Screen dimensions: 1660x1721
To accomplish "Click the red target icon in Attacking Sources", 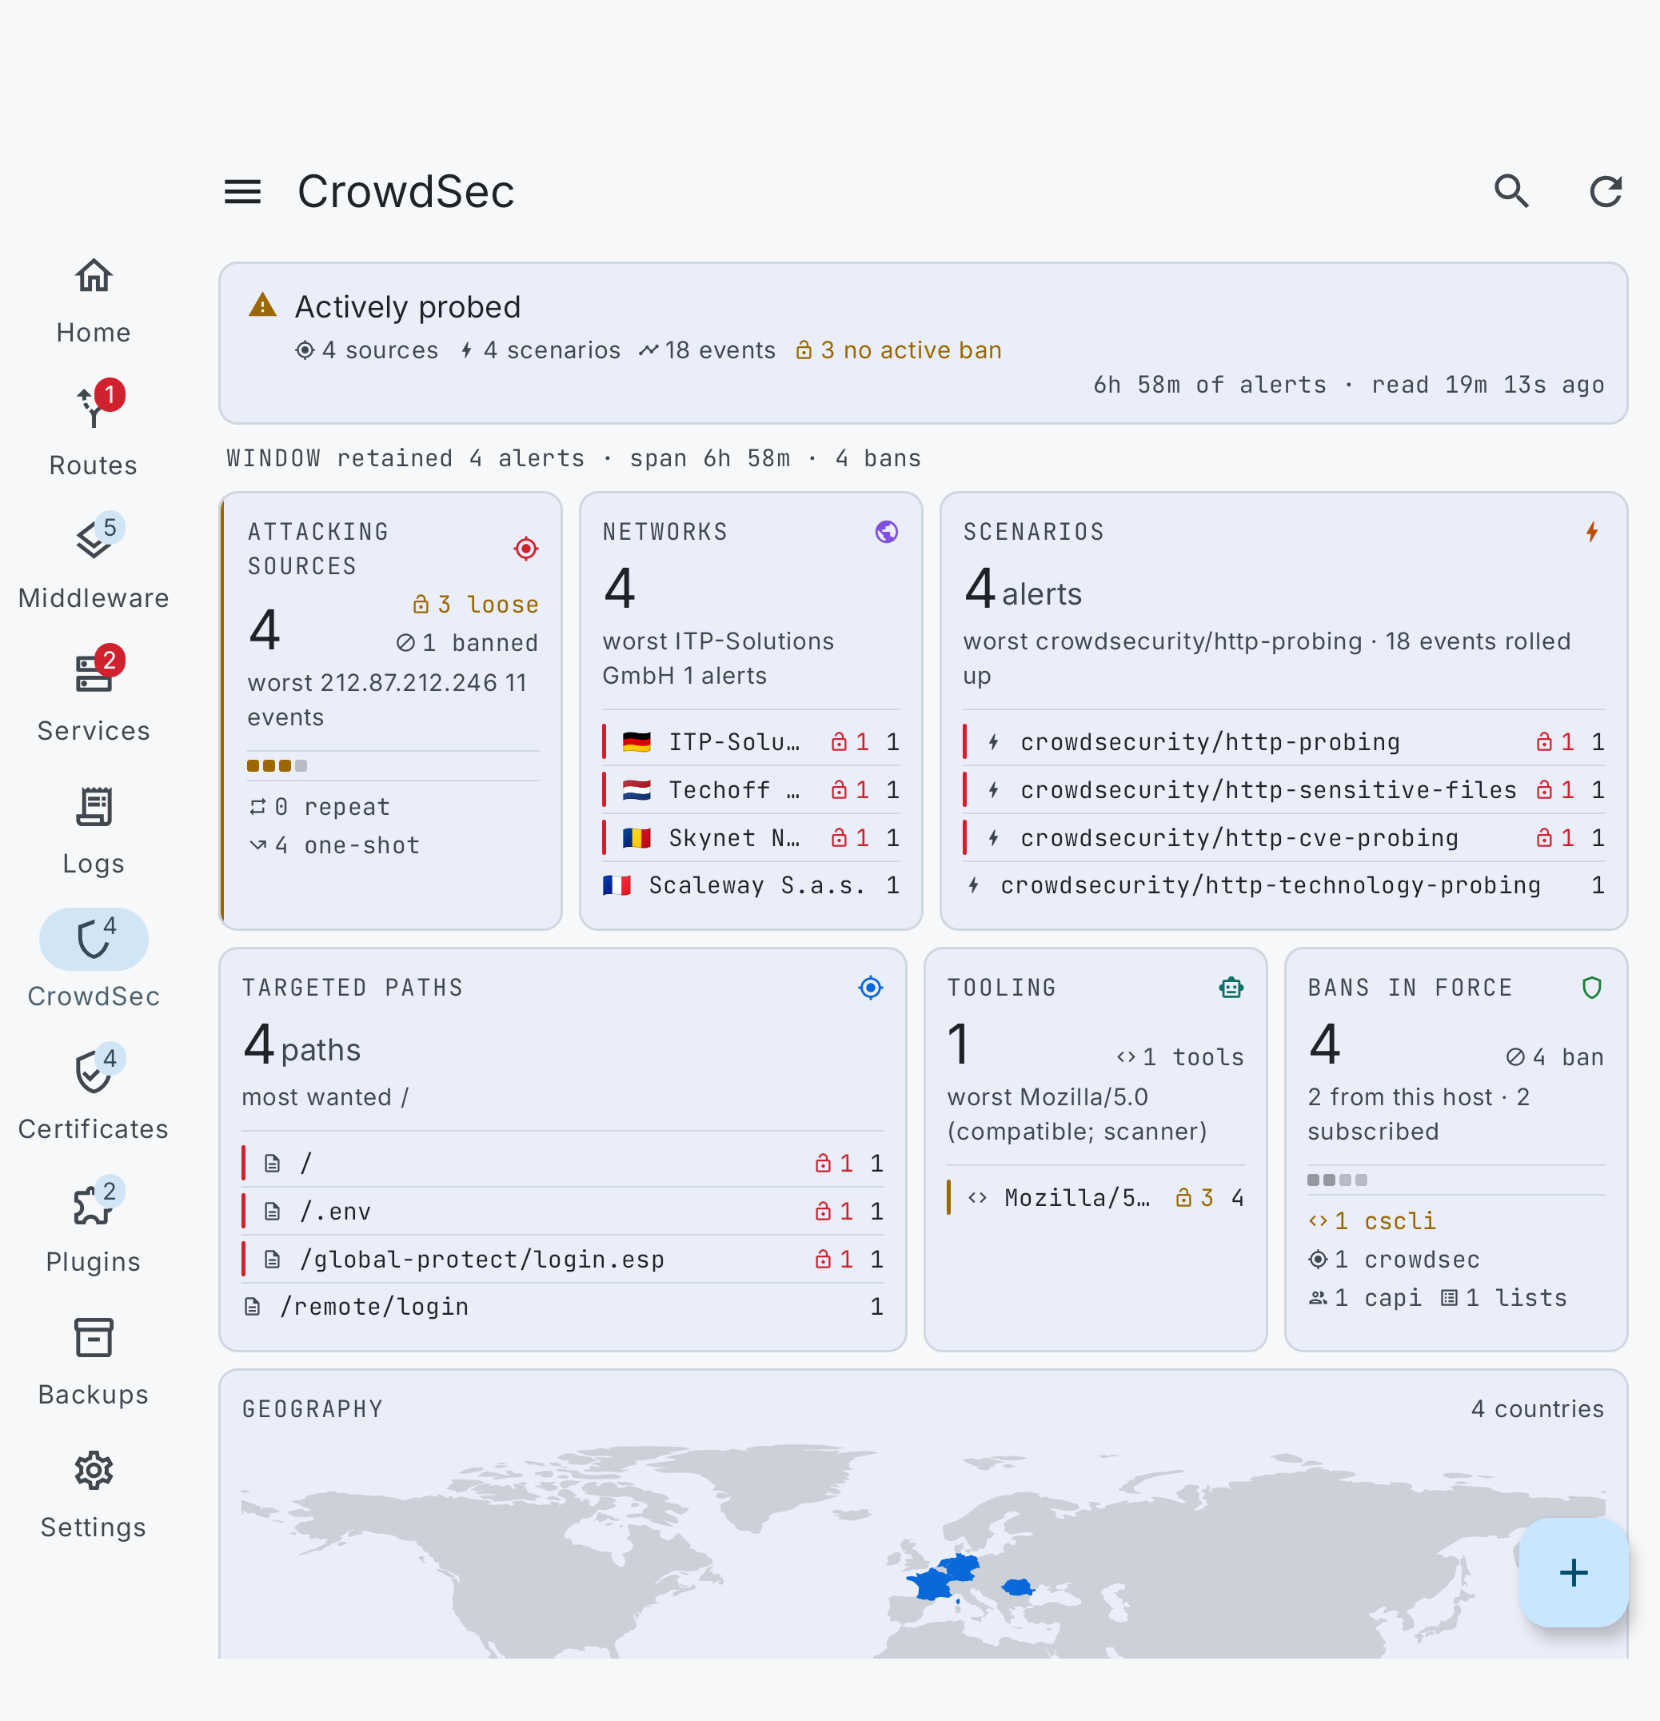I will pyautogui.click(x=526, y=549).
